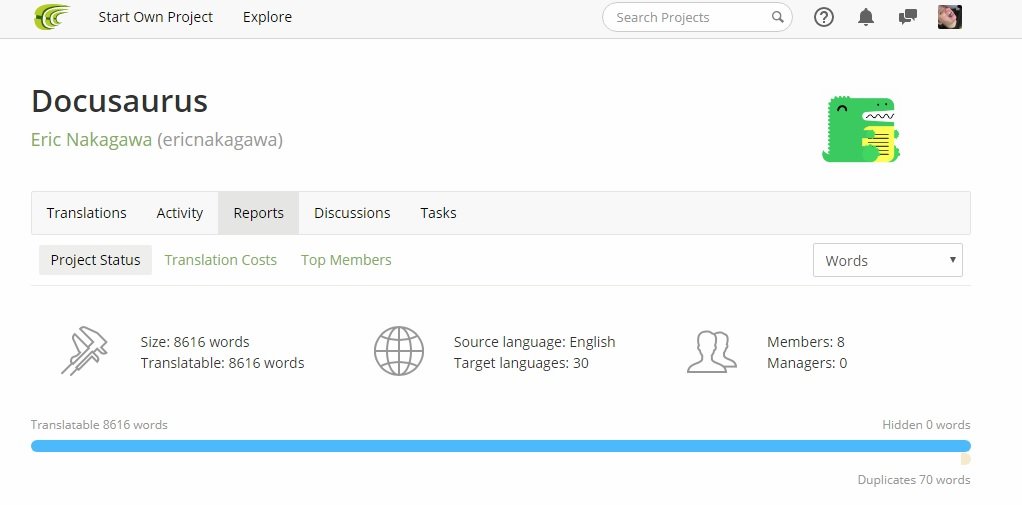The height and width of the screenshot is (505, 1022).
Task: Select the Reports tab
Action: coord(259,213)
